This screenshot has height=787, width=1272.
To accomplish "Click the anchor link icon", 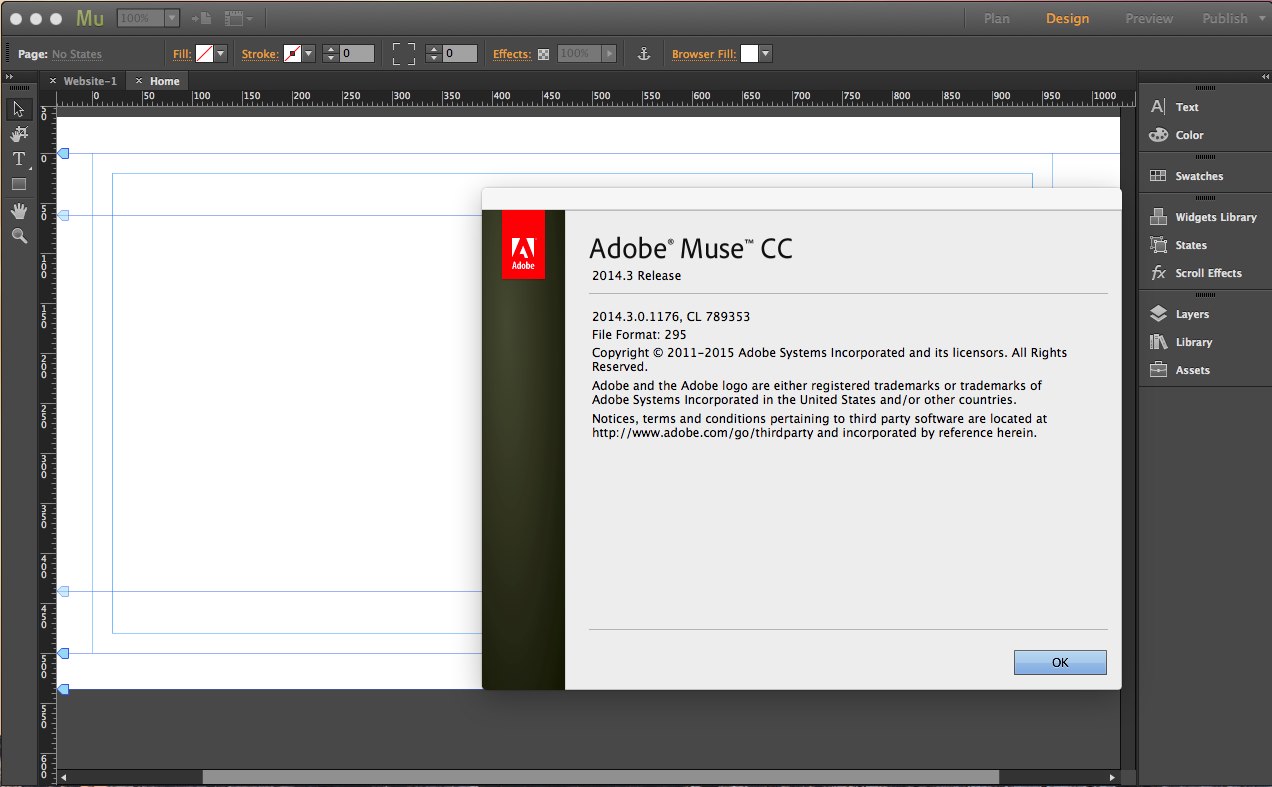I will pyautogui.click(x=644, y=54).
